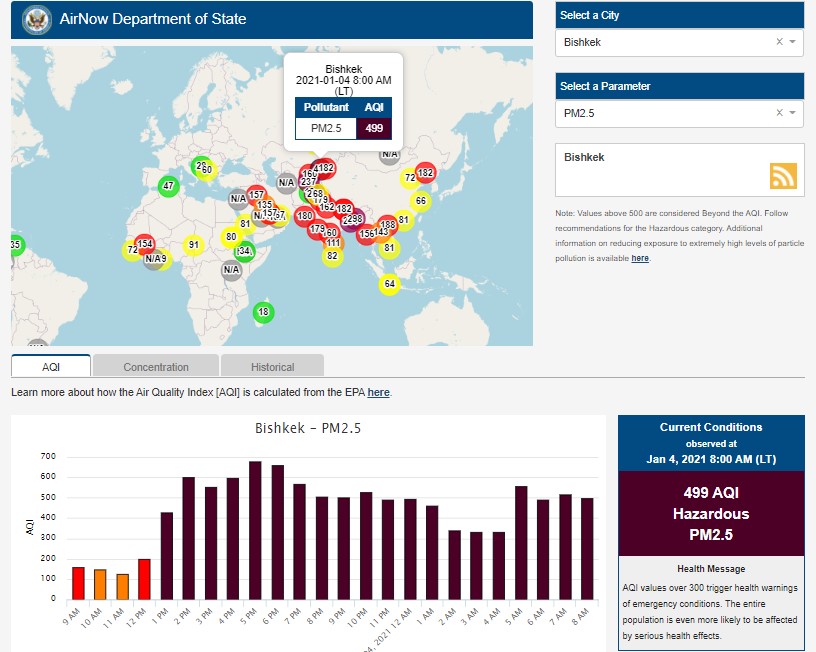The image size is (816, 652).
Task: Switch to the Concentration tab
Action: click(155, 366)
